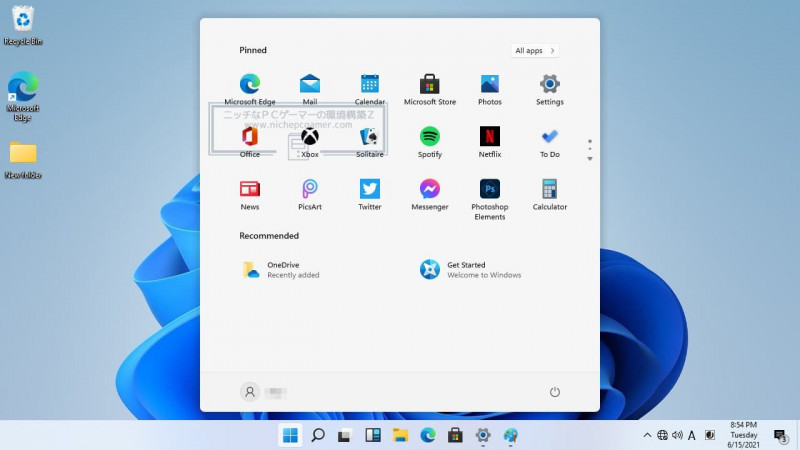This screenshot has width=800, height=450.
Task: Open File Explorer on the taskbar
Action: click(x=401, y=435)
